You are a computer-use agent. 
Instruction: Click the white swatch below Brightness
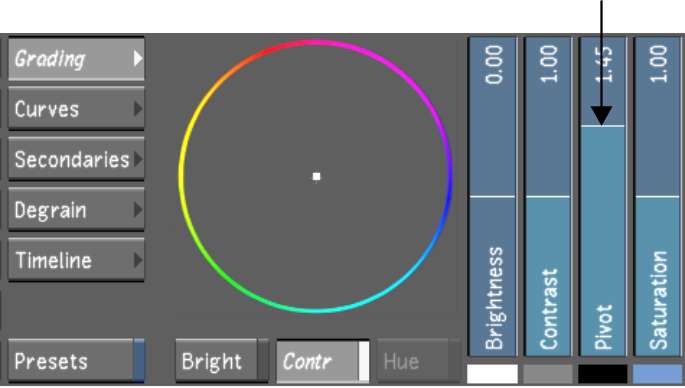[x=492, y=374]
